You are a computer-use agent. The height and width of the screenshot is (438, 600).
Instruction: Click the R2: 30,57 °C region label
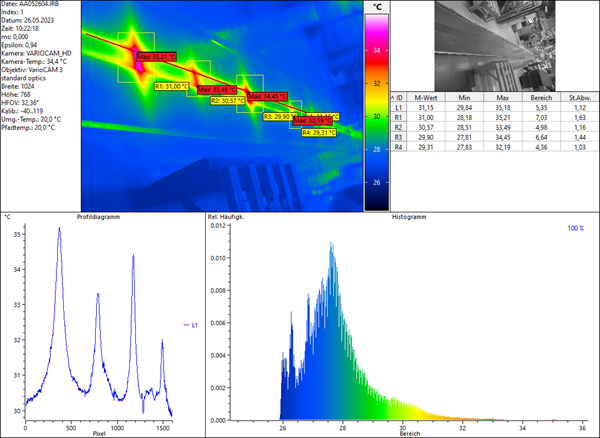pyautogui.click(x=227, y=100)
